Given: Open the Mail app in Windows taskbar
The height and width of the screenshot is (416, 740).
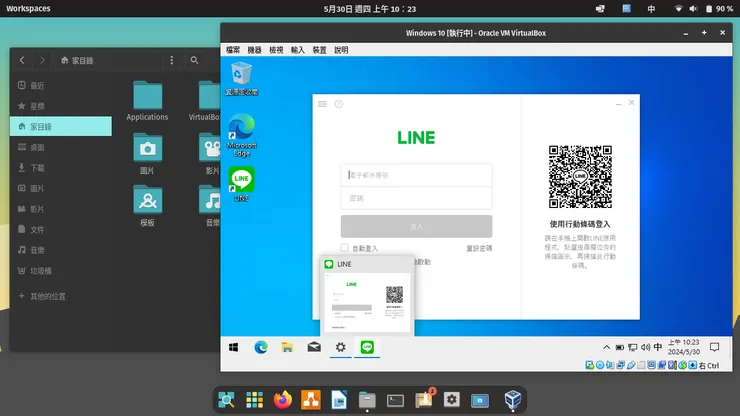Looking at the screenshot, I should click(x=314, y=348).
